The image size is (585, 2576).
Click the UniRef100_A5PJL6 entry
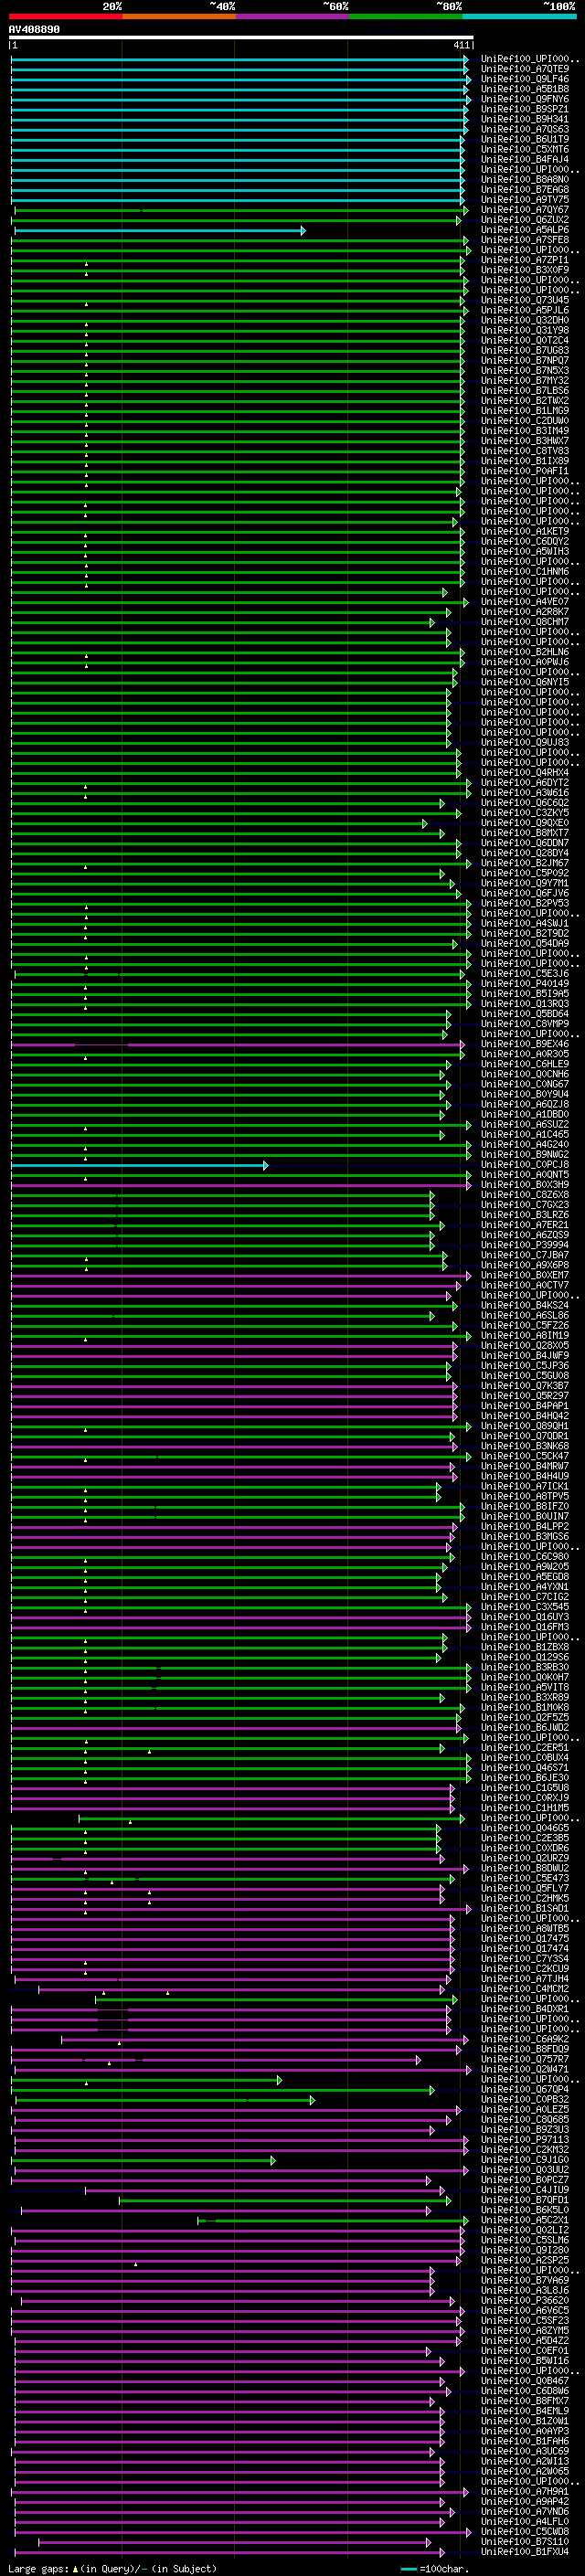525,310
